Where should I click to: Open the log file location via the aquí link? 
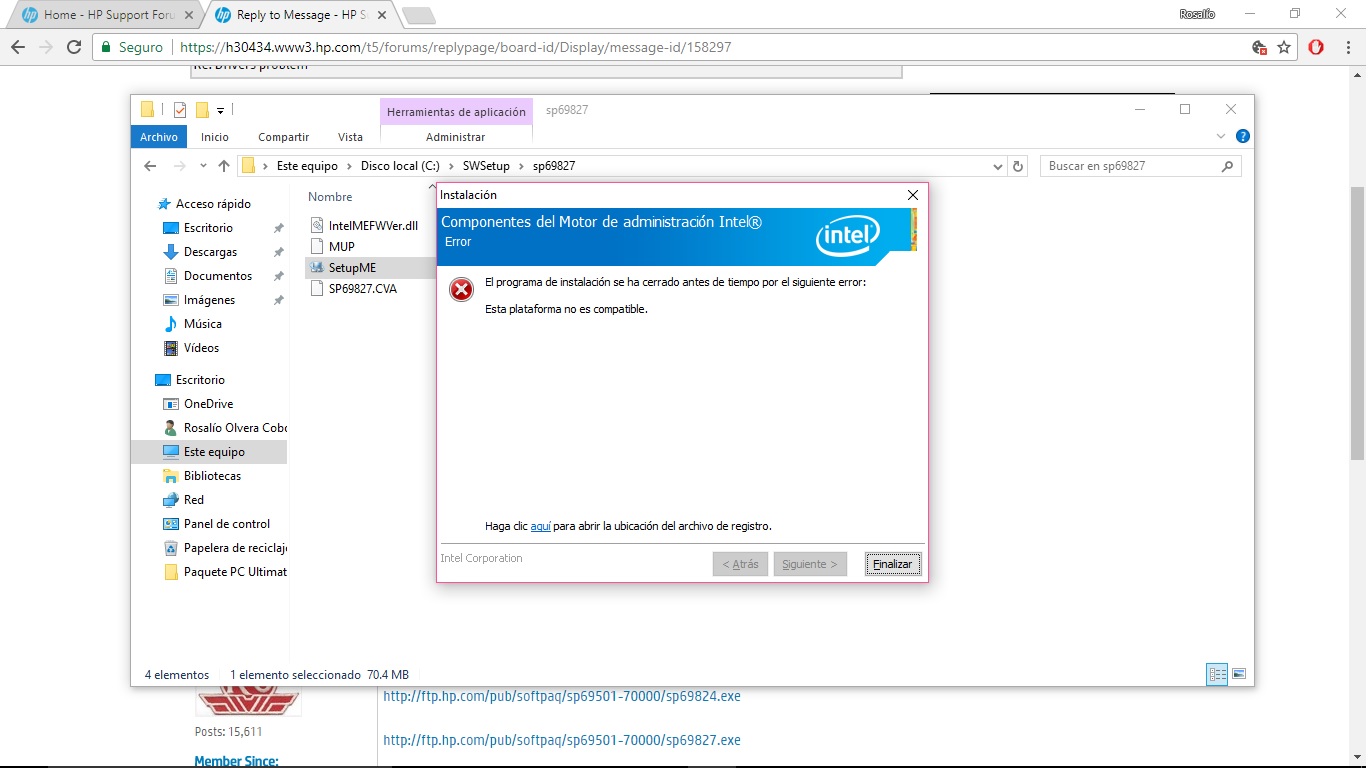[541, 526]
